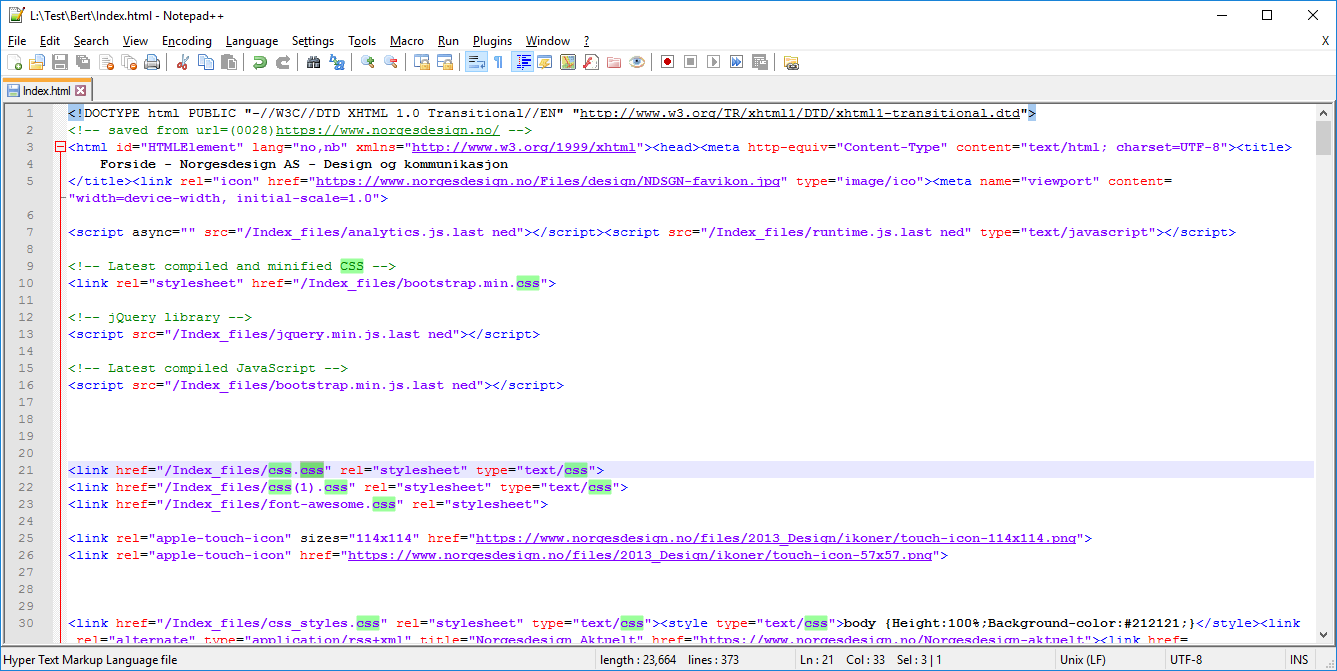Toggle Word wrap toolbar button

click(476, 62)
